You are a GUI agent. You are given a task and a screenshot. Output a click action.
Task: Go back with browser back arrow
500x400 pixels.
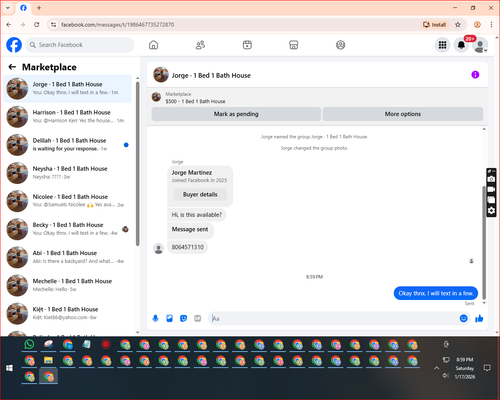coord(9,25)
